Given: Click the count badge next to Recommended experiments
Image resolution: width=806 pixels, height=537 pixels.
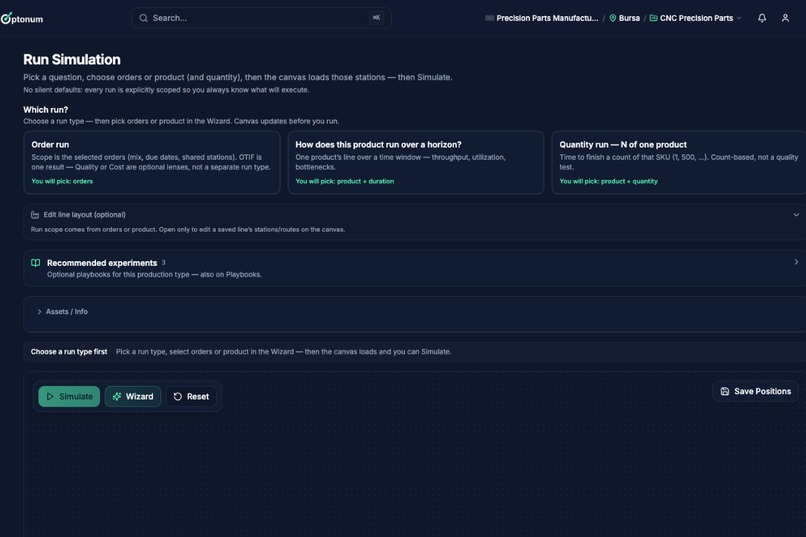Looking at the screenshot, I should pos(163,263).
